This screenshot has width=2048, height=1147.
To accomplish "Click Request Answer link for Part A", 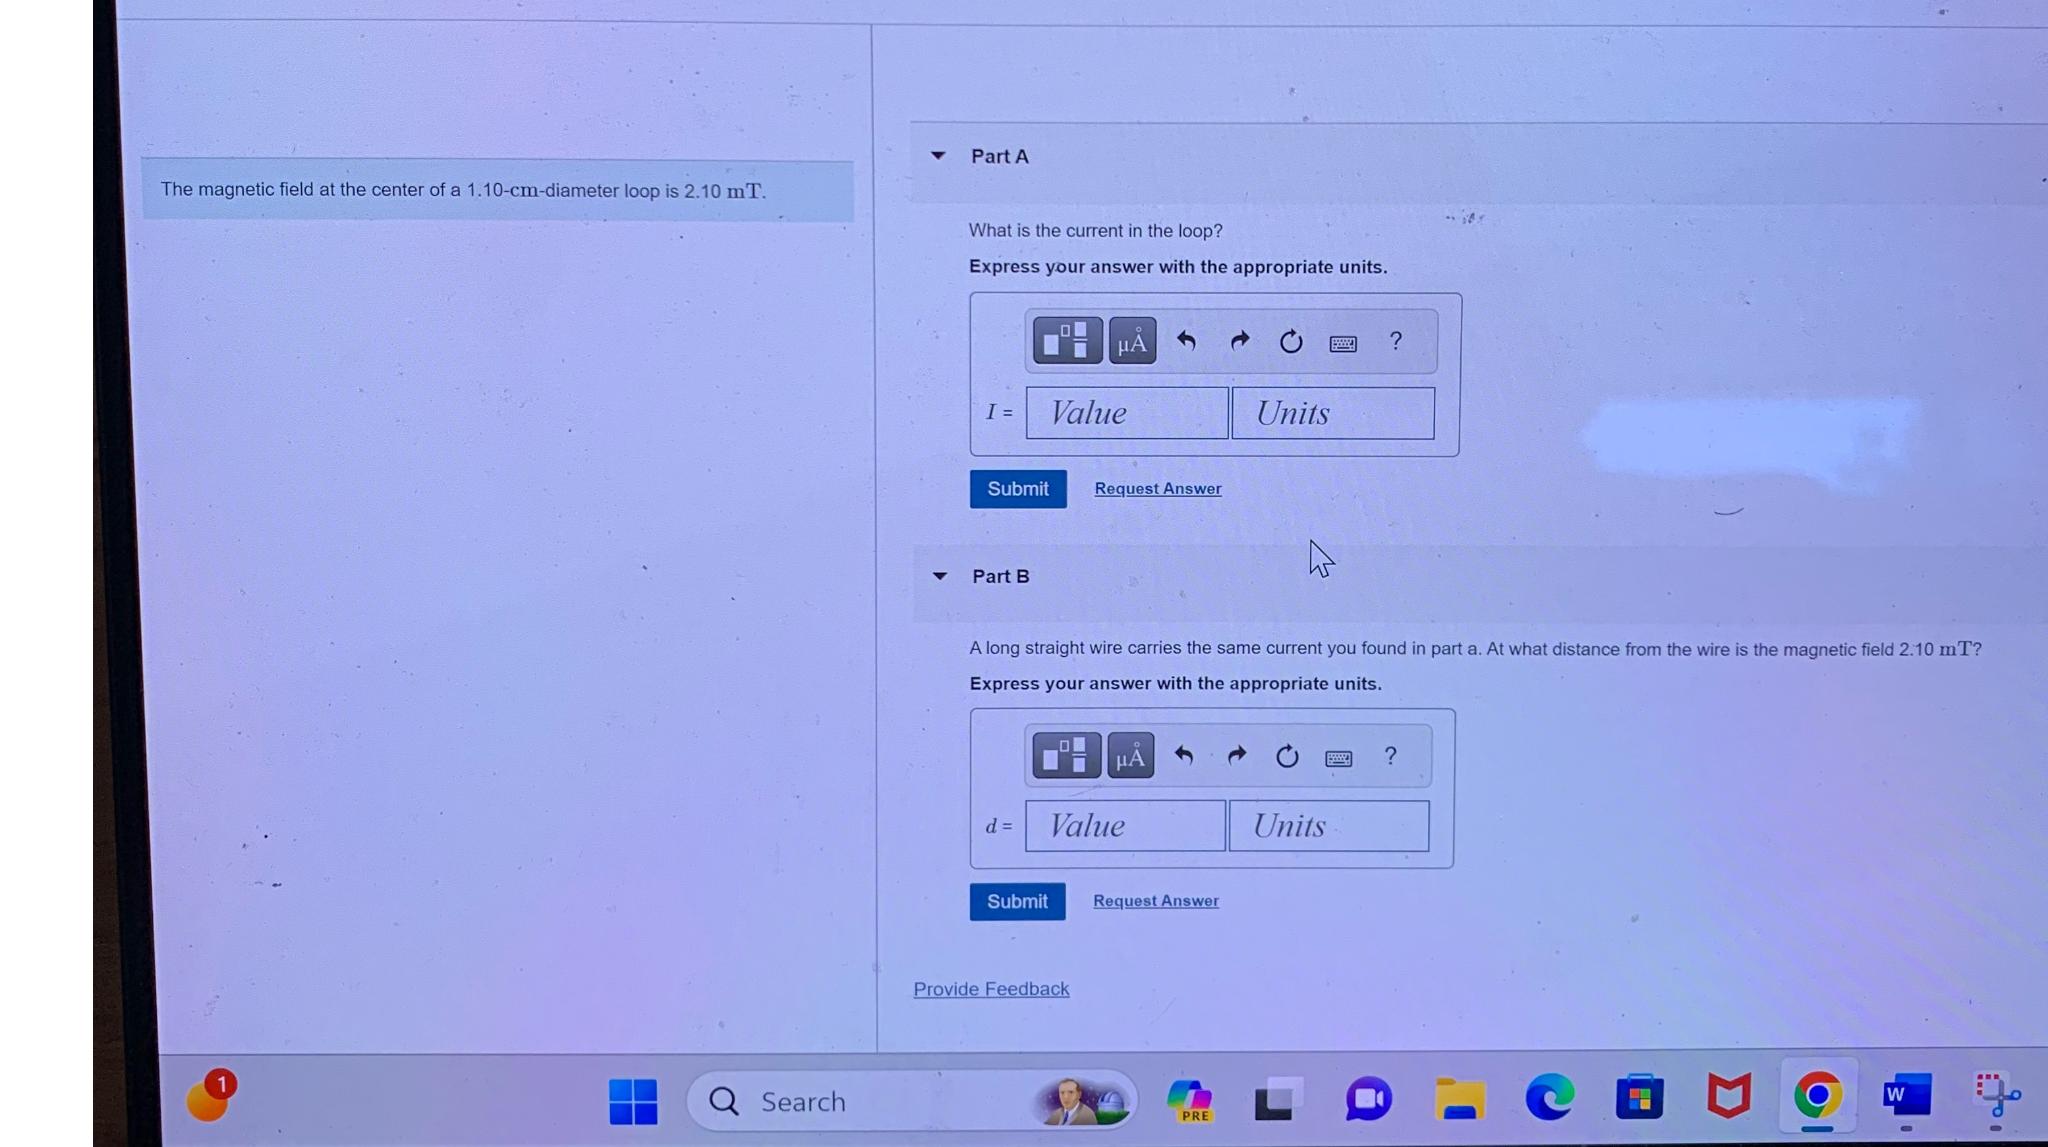I will pyautogui.click(x=1156, y=488).
